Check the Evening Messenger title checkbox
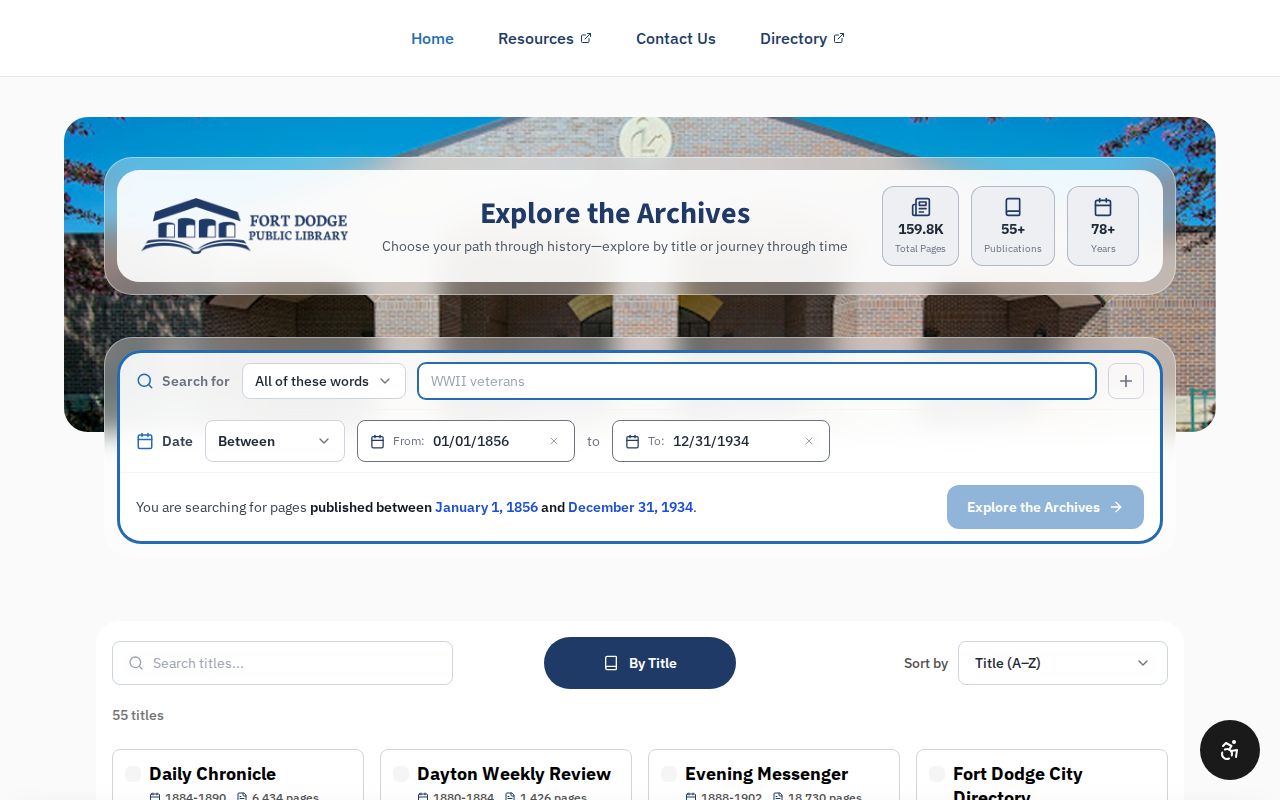 [669, 774]
